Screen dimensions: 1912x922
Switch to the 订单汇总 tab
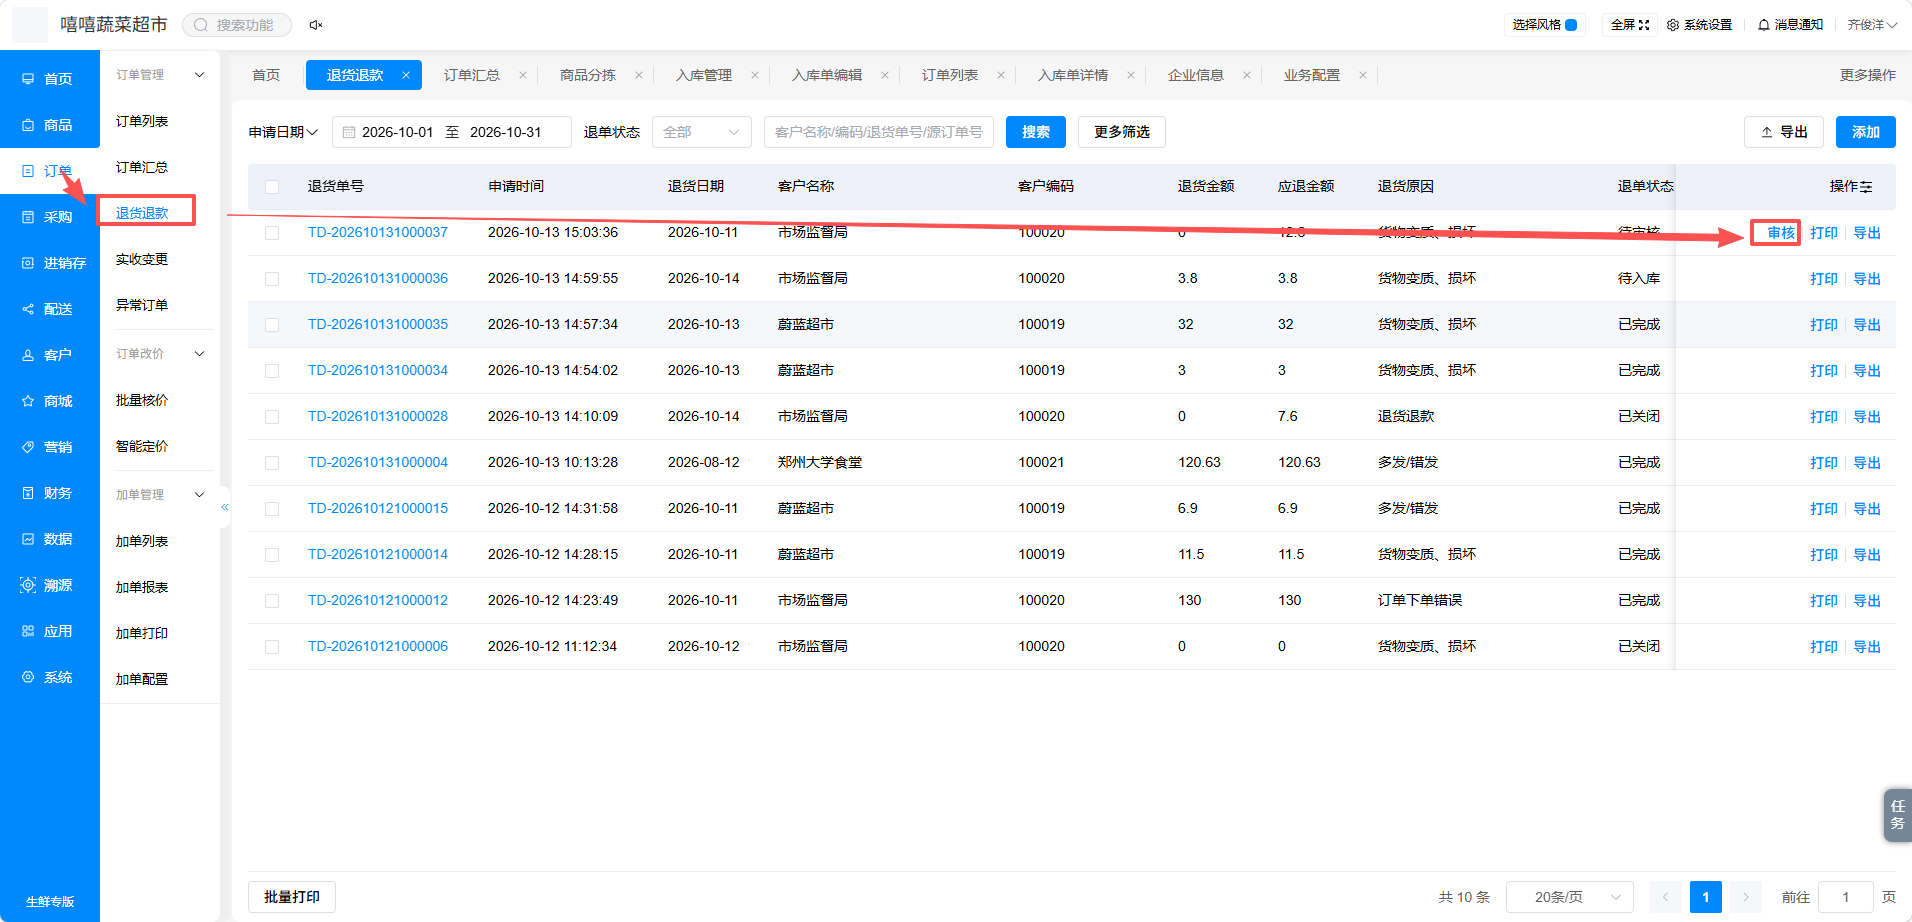pos(472,75)
